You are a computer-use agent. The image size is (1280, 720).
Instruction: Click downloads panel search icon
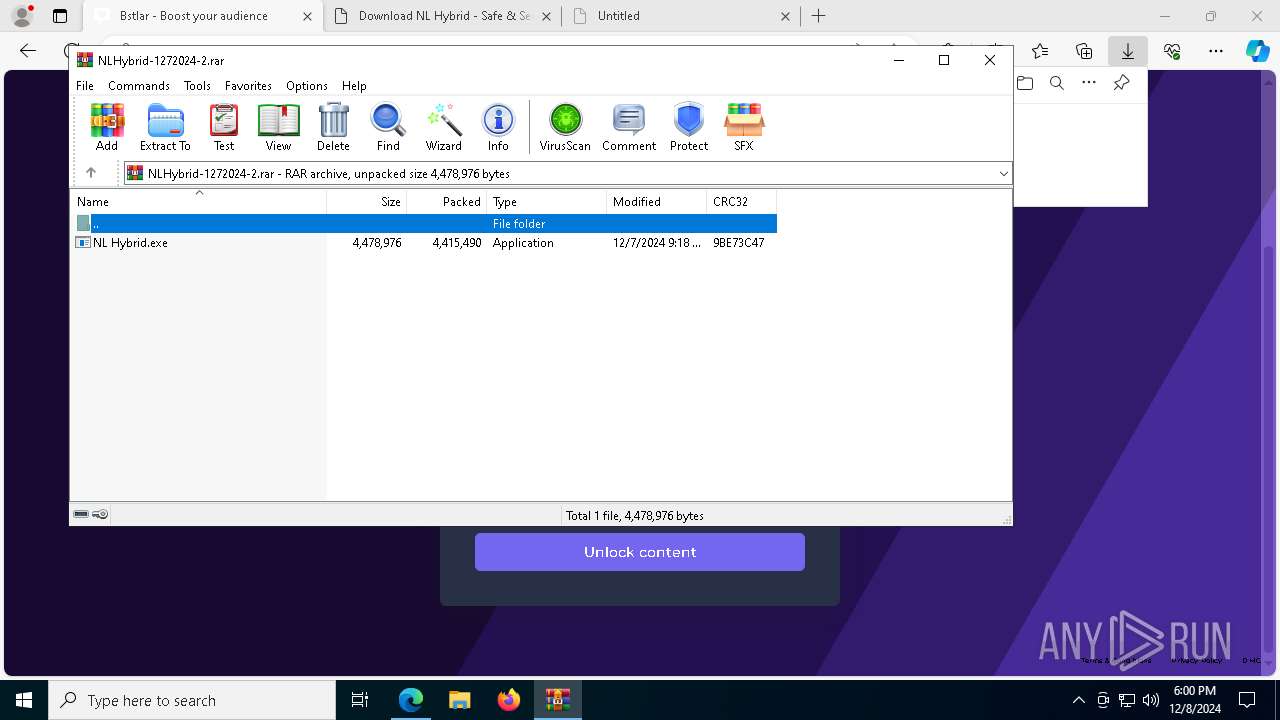coord(1056,83)
